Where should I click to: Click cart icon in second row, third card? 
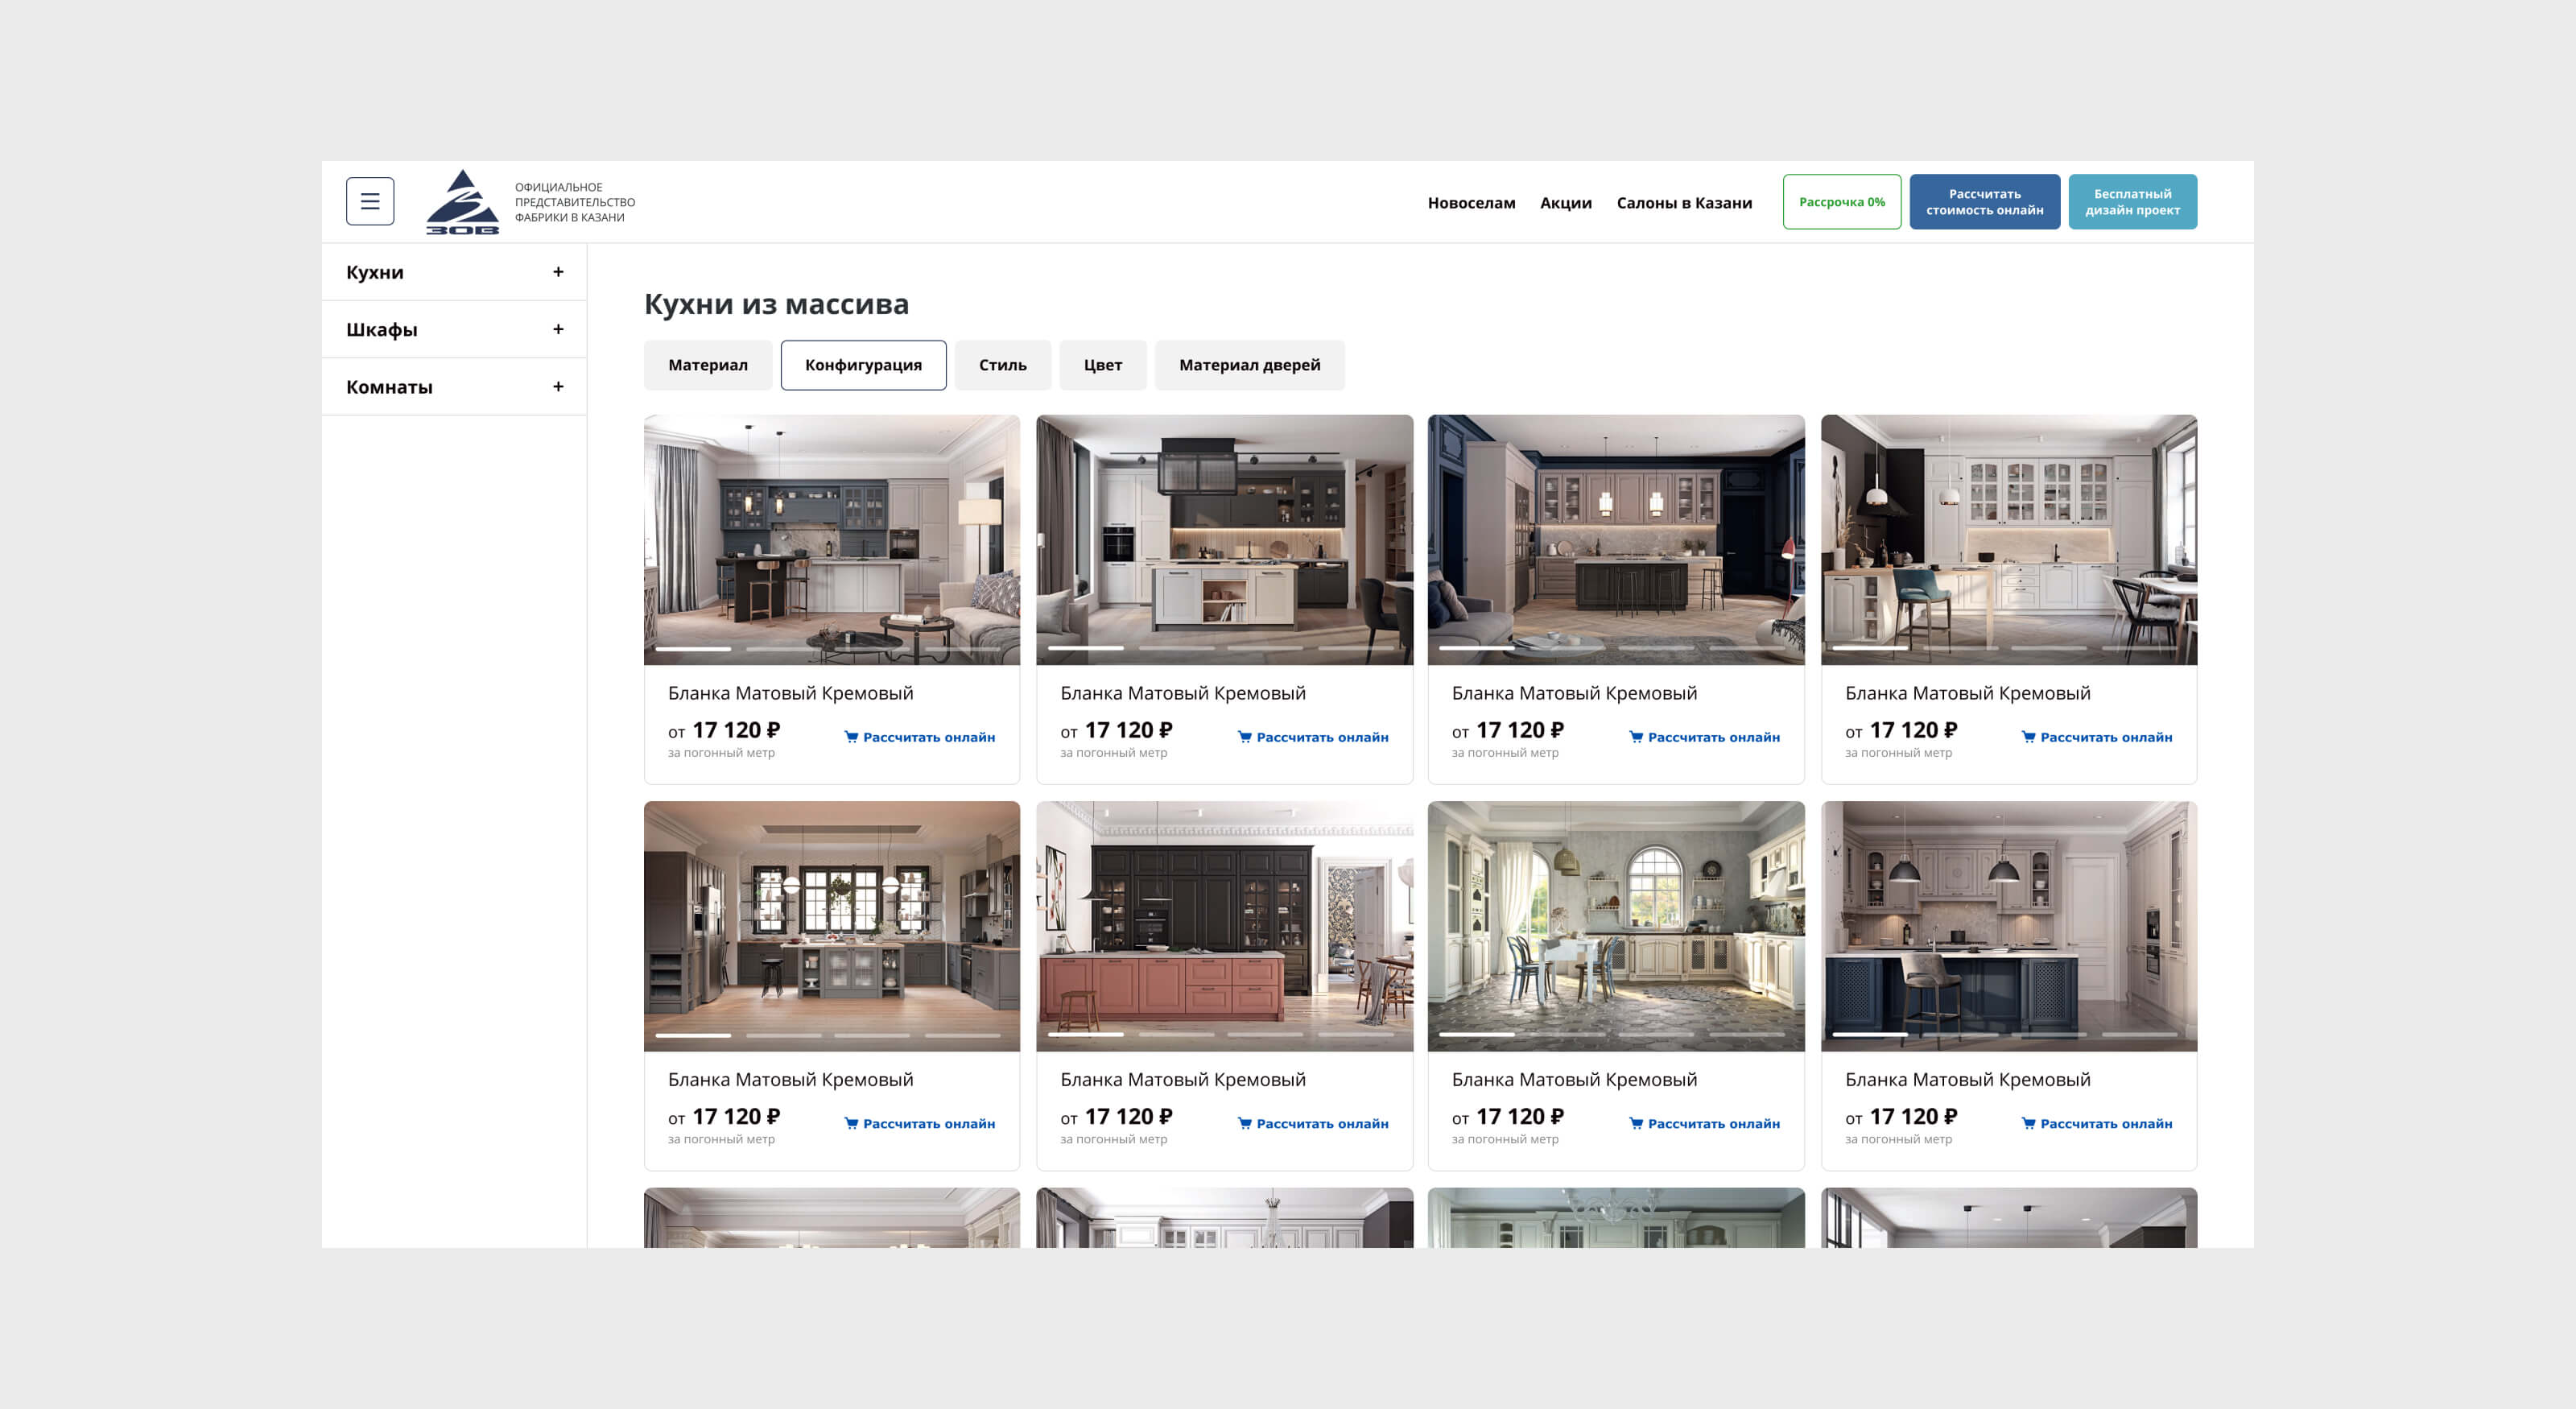point(1636,1123)
